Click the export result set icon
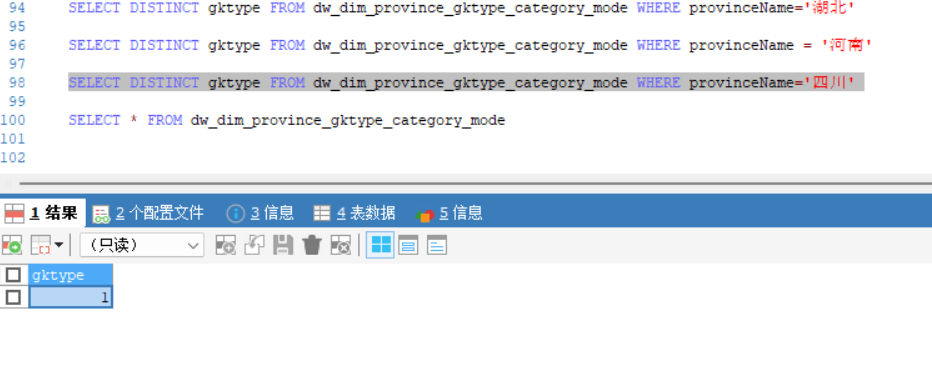Image resolution: width=932 pixels, height=375 pixels. tap(11, 245)
